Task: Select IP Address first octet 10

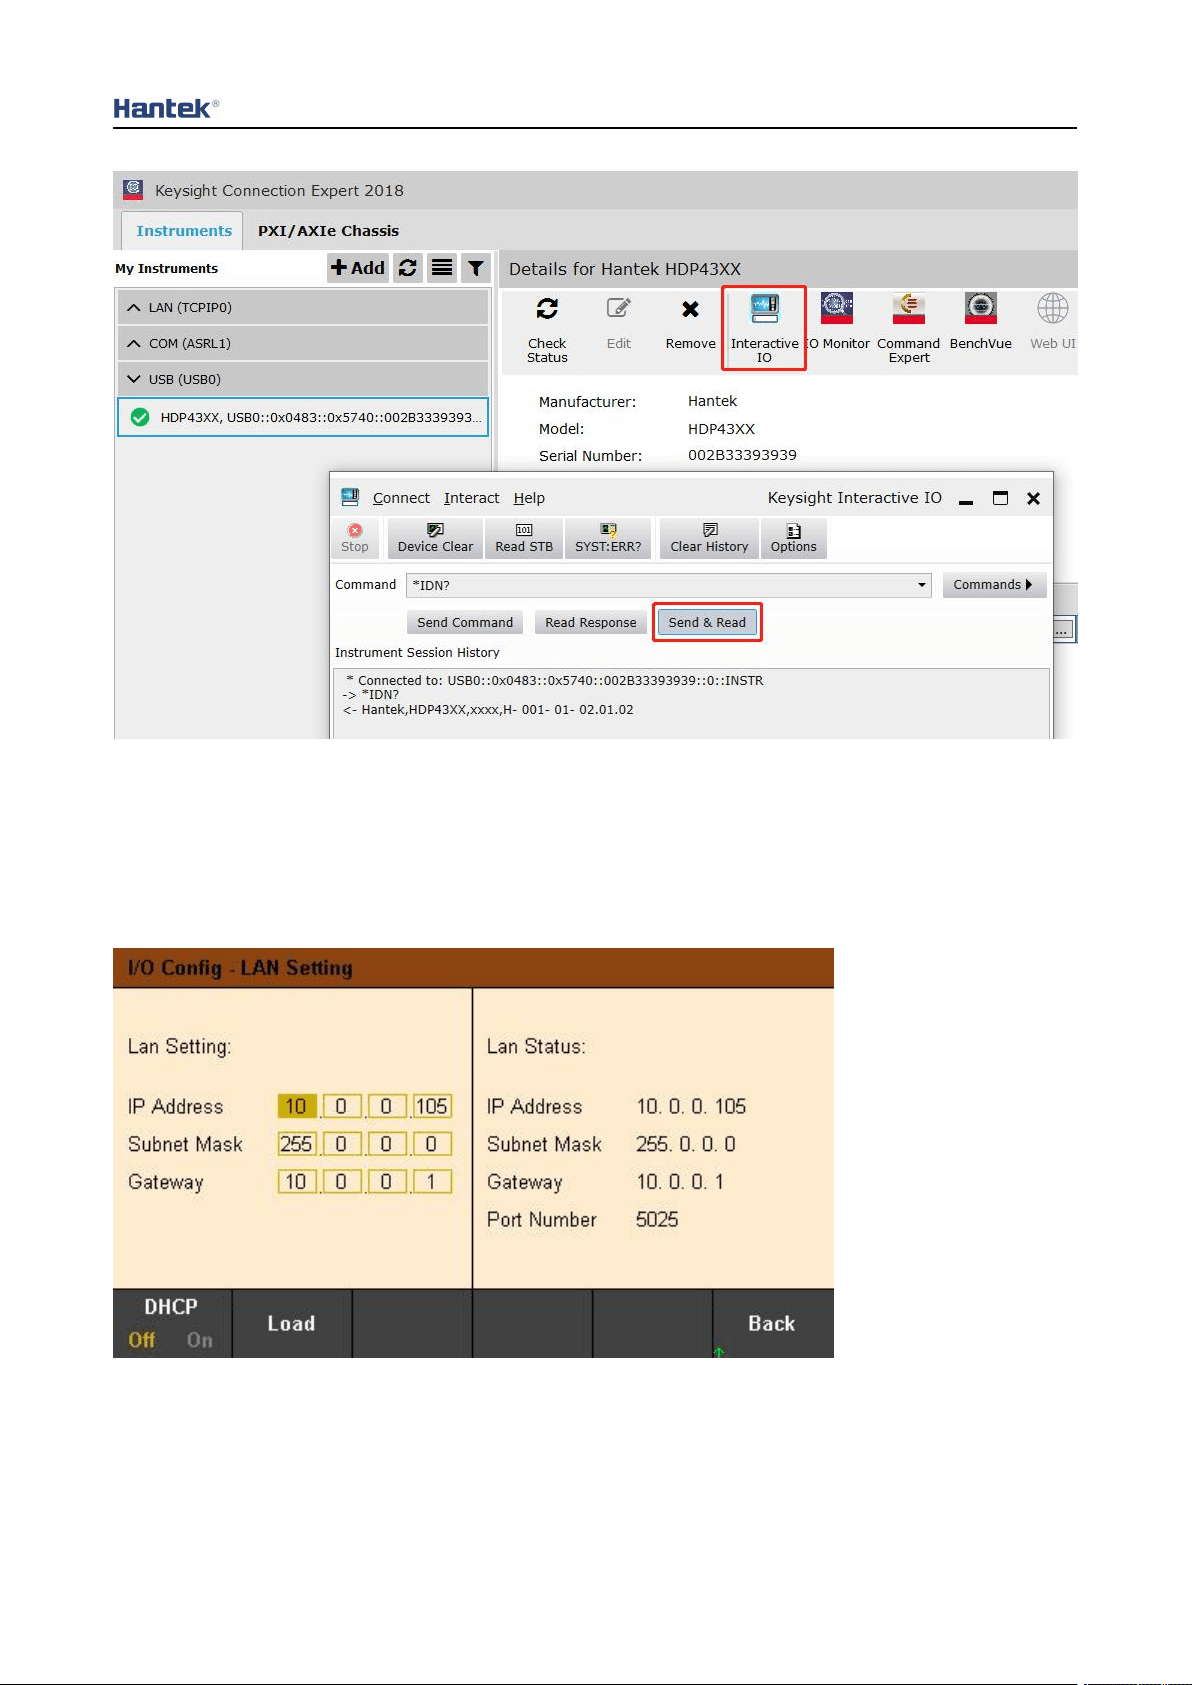Action: click(297, 1106)
